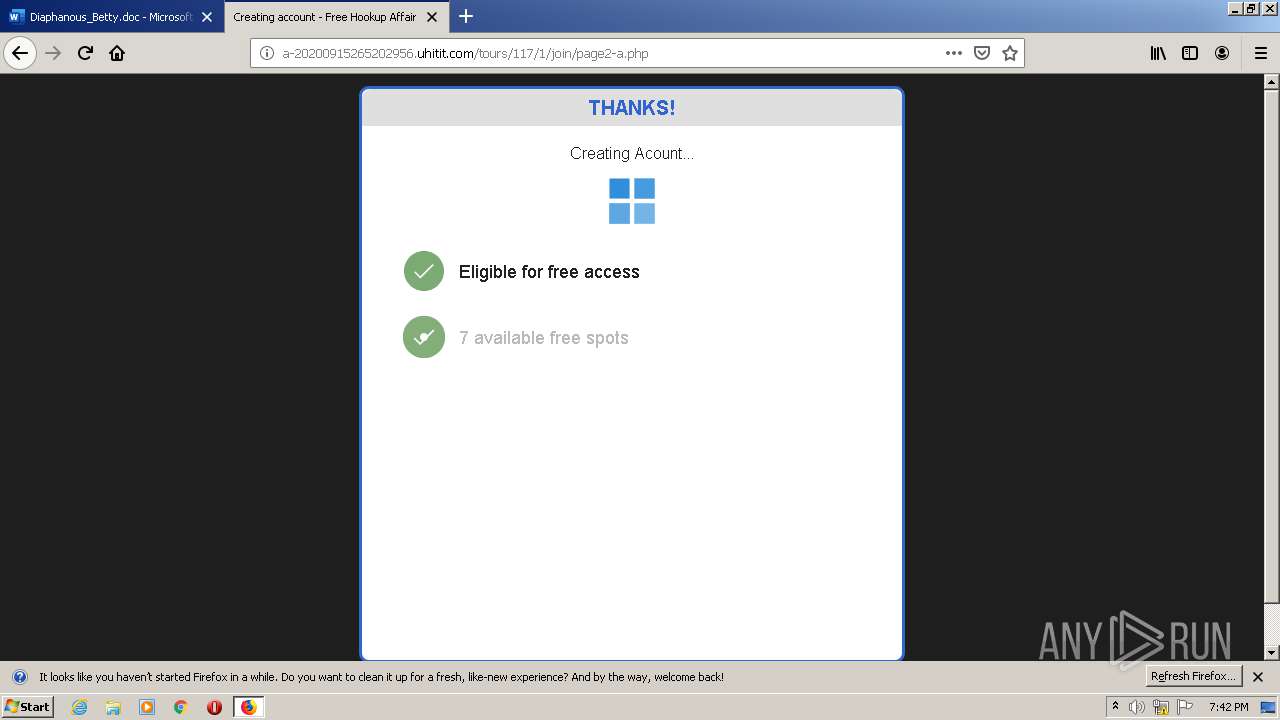The image size is (1280, 720).
Task: Open the Firefox hamburger menu
Action: [x=1261, y=53]
